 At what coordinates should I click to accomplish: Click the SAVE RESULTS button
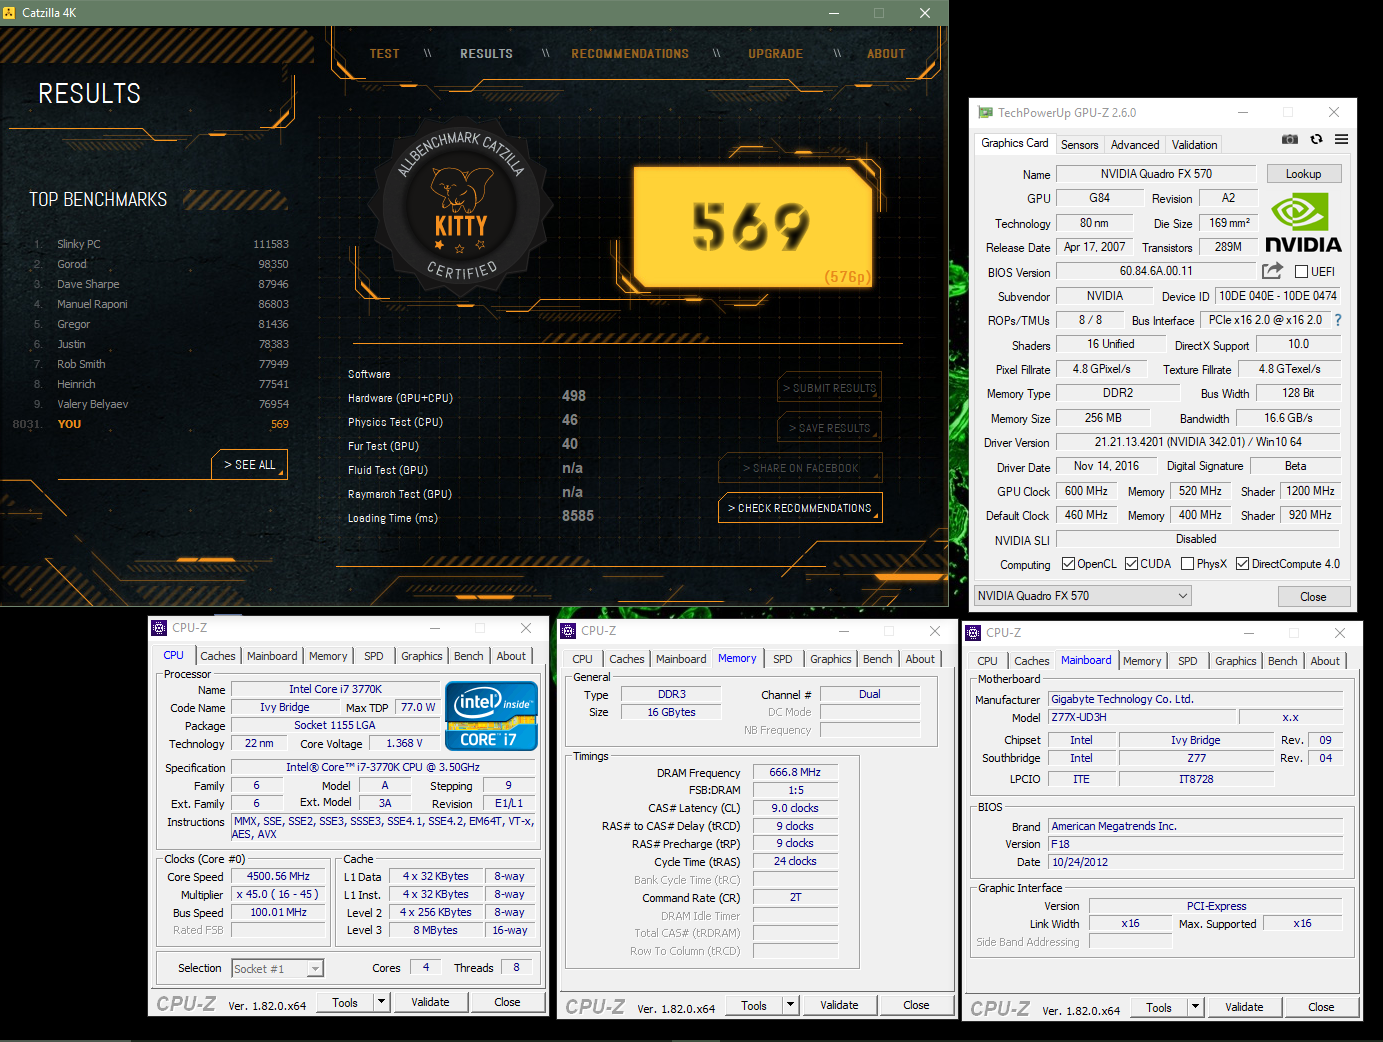pos(829,428)
